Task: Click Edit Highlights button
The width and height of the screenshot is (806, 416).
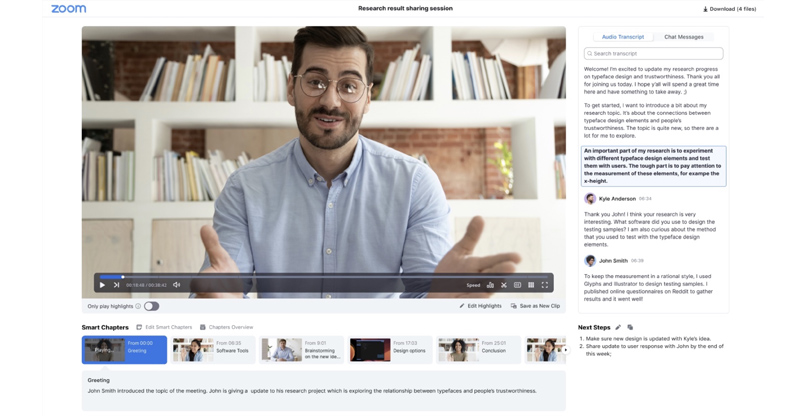Action: [481, 306]
